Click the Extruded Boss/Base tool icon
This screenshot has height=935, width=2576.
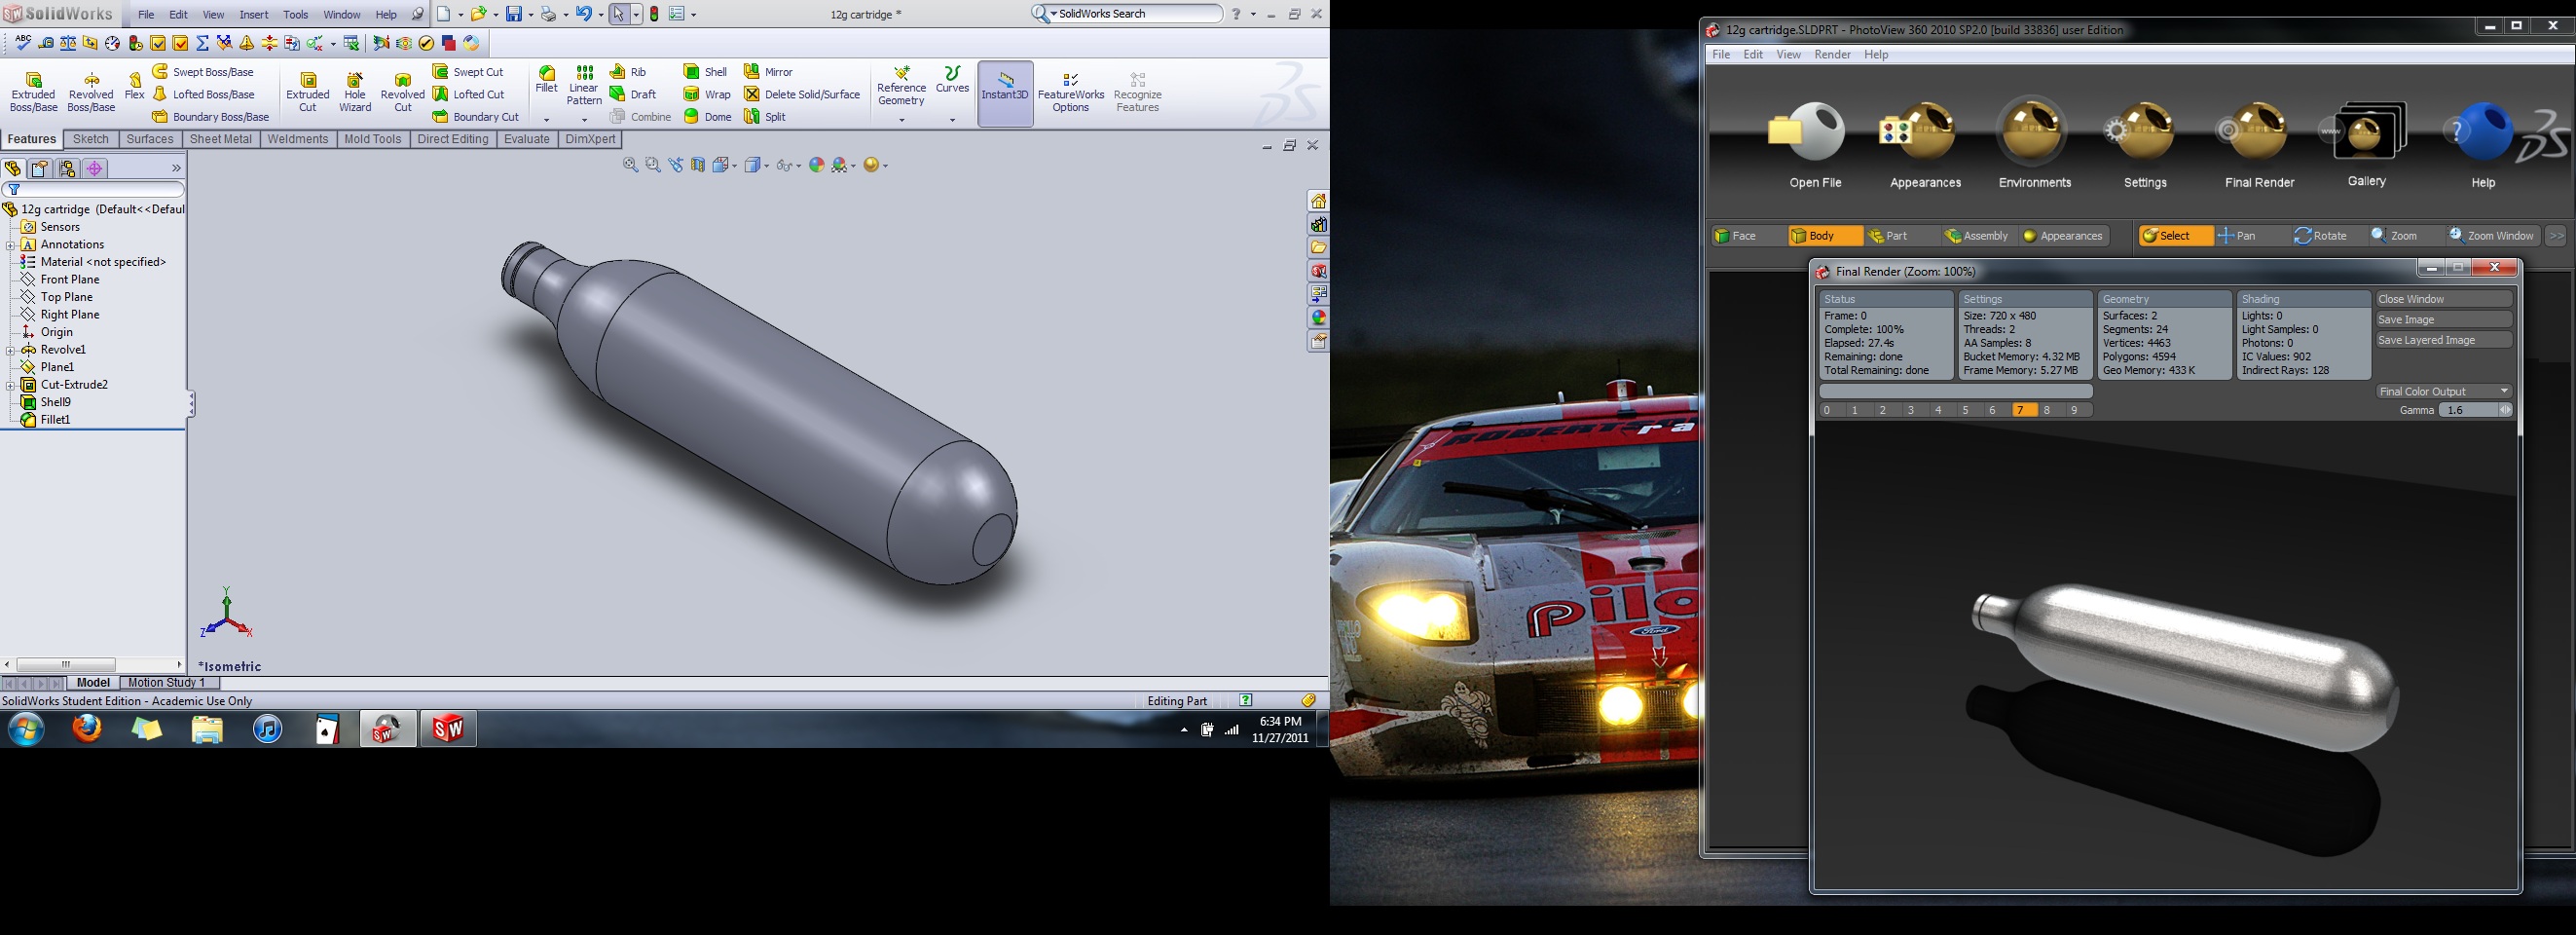click(33, 81)
